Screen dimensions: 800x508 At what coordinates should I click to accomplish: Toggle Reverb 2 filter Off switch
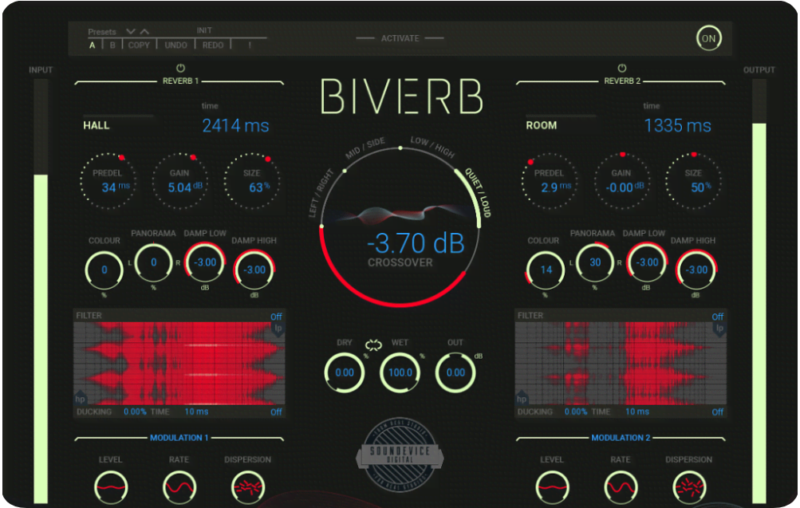(718, 316)
